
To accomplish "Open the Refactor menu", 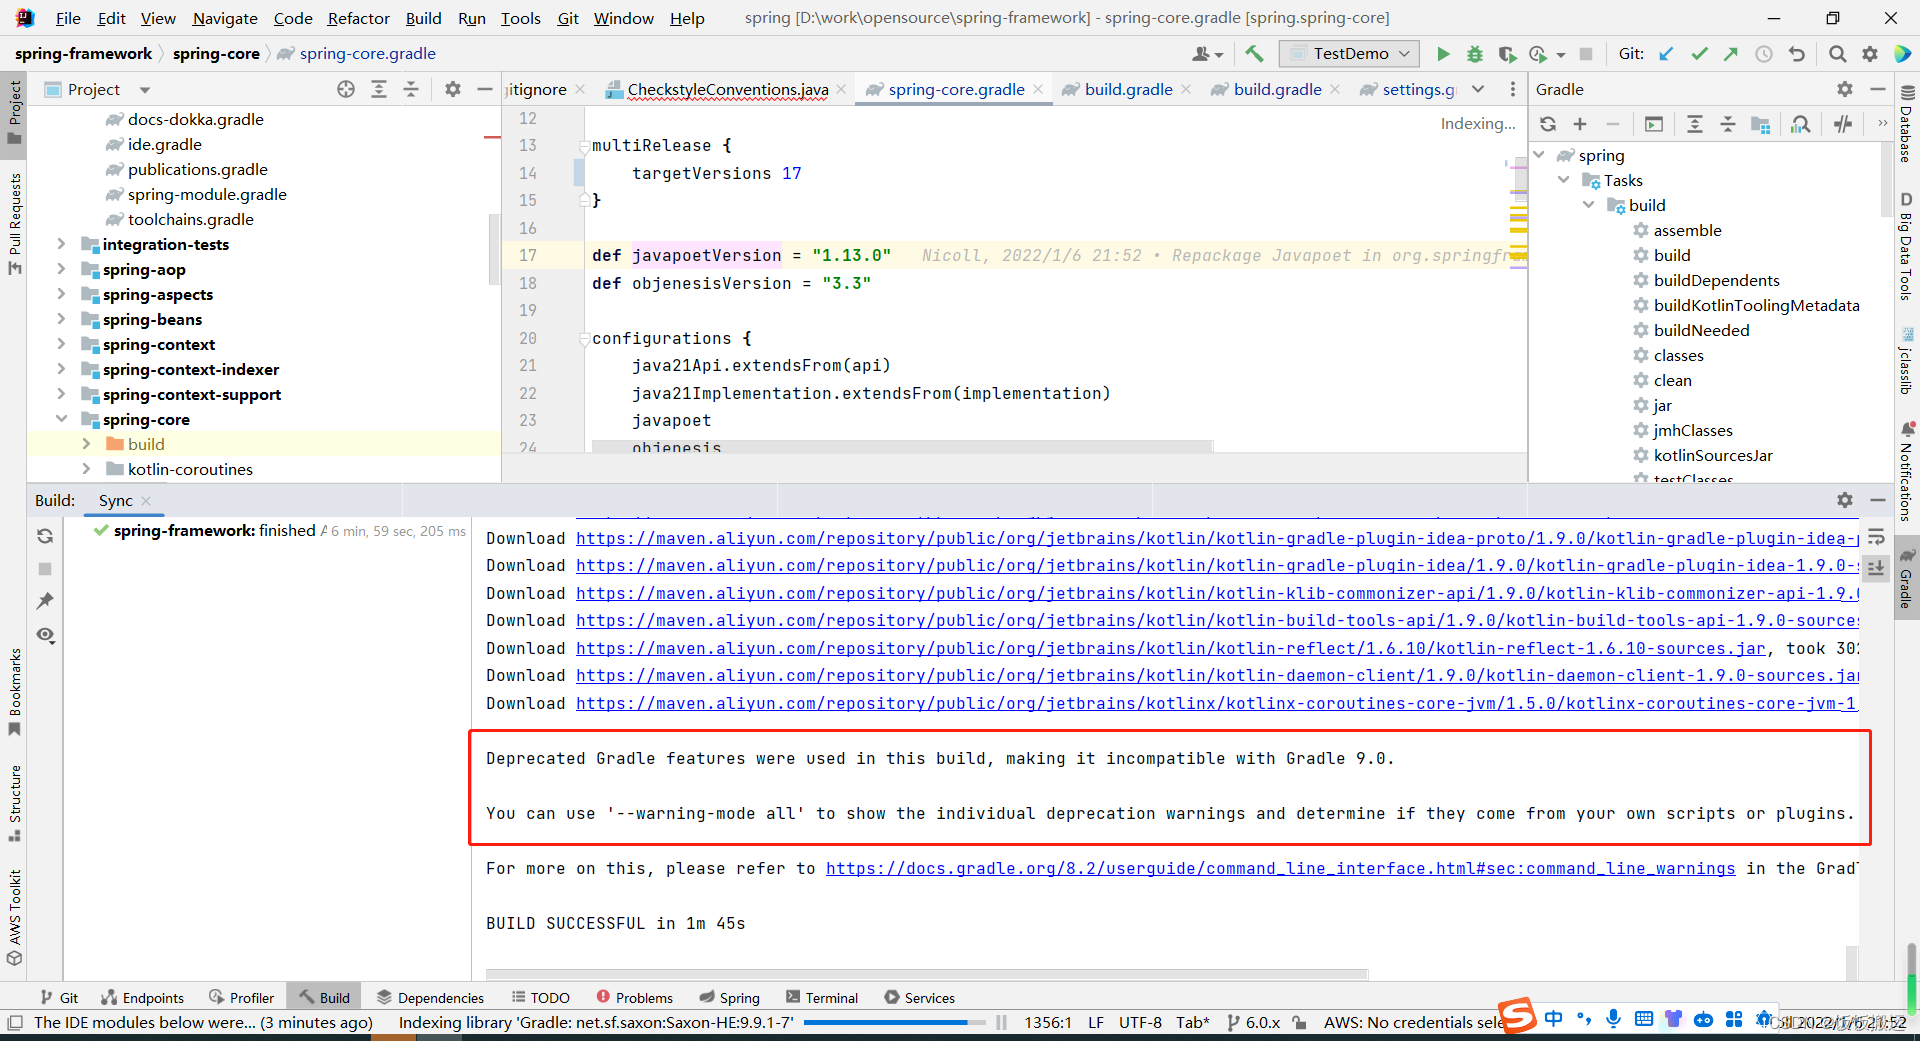I will point(357,18).
